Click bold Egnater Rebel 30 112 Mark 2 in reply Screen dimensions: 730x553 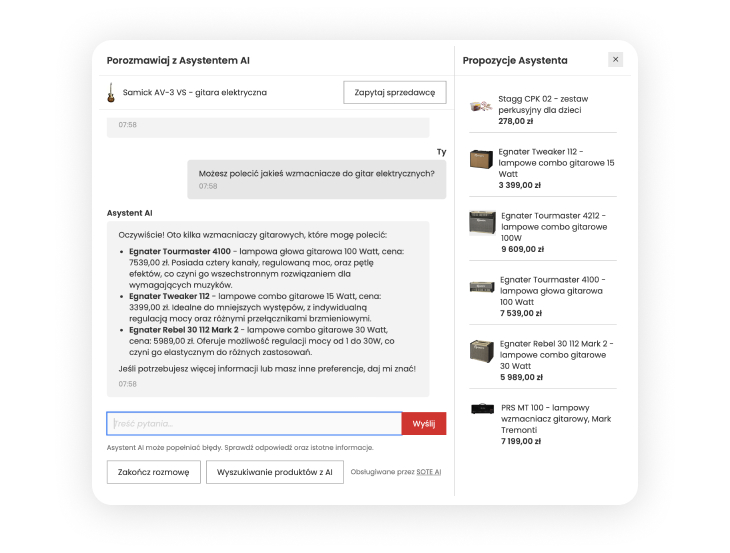click(183, 330)
